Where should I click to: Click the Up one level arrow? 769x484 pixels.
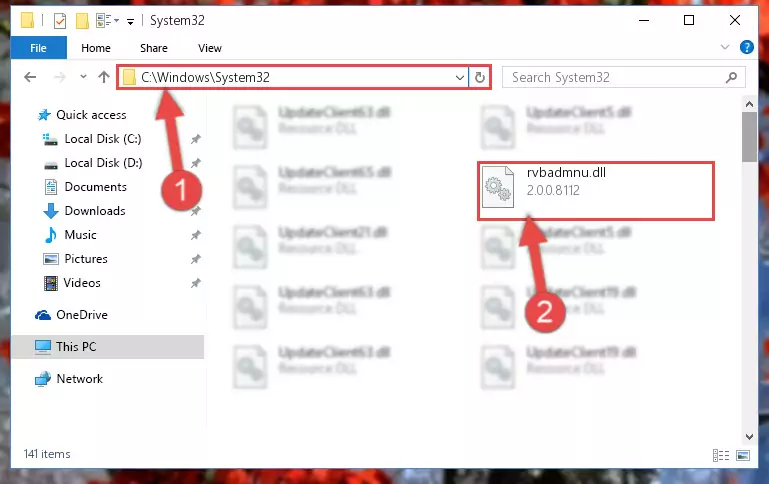point(103,77)
